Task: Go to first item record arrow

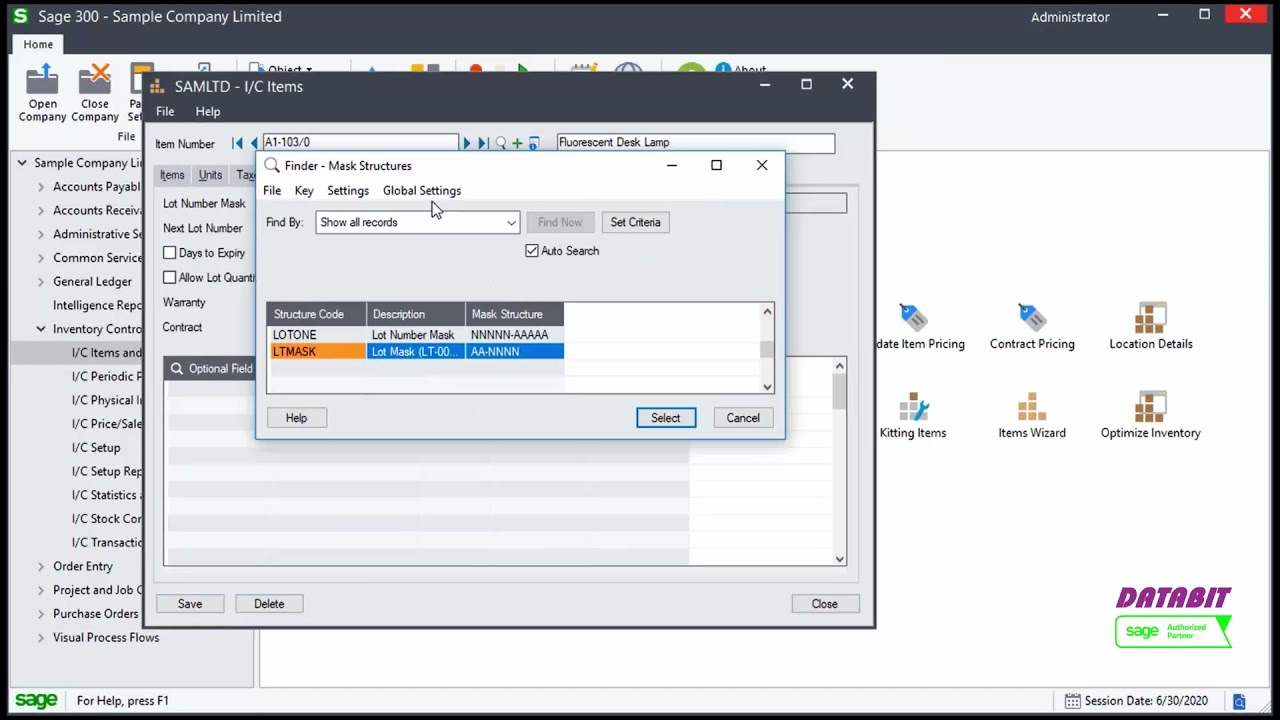Action: coord(237,143)
